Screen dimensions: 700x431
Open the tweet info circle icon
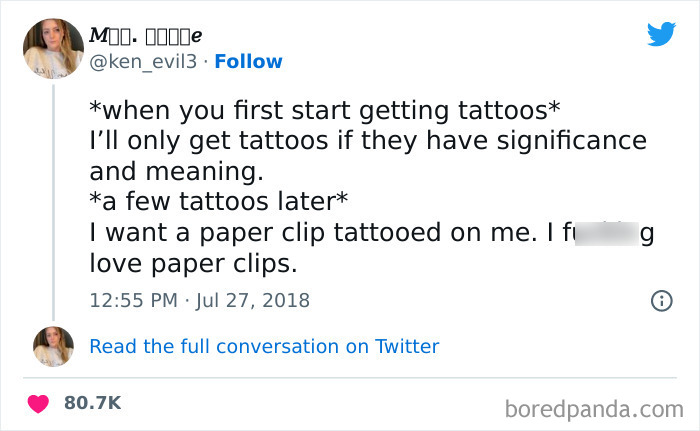(661, 300)
